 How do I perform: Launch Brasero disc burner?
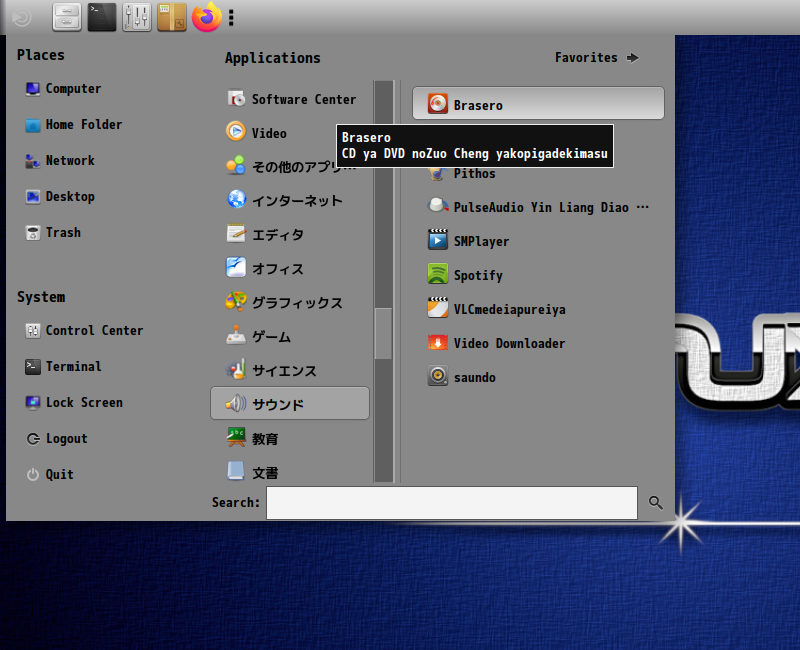538,104
